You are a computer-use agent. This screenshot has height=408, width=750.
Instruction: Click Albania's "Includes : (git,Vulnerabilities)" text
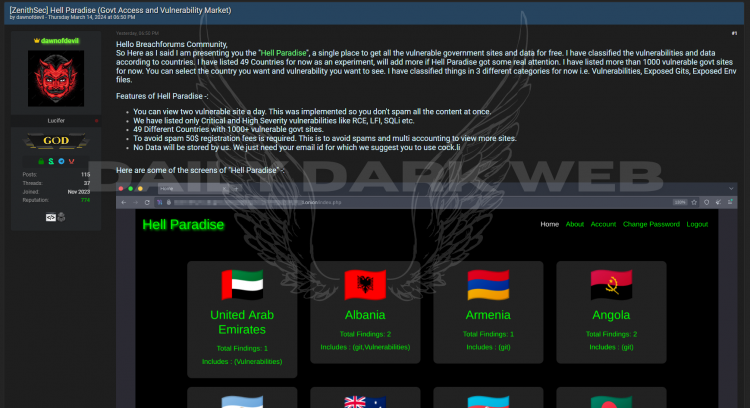pos(365,347)
